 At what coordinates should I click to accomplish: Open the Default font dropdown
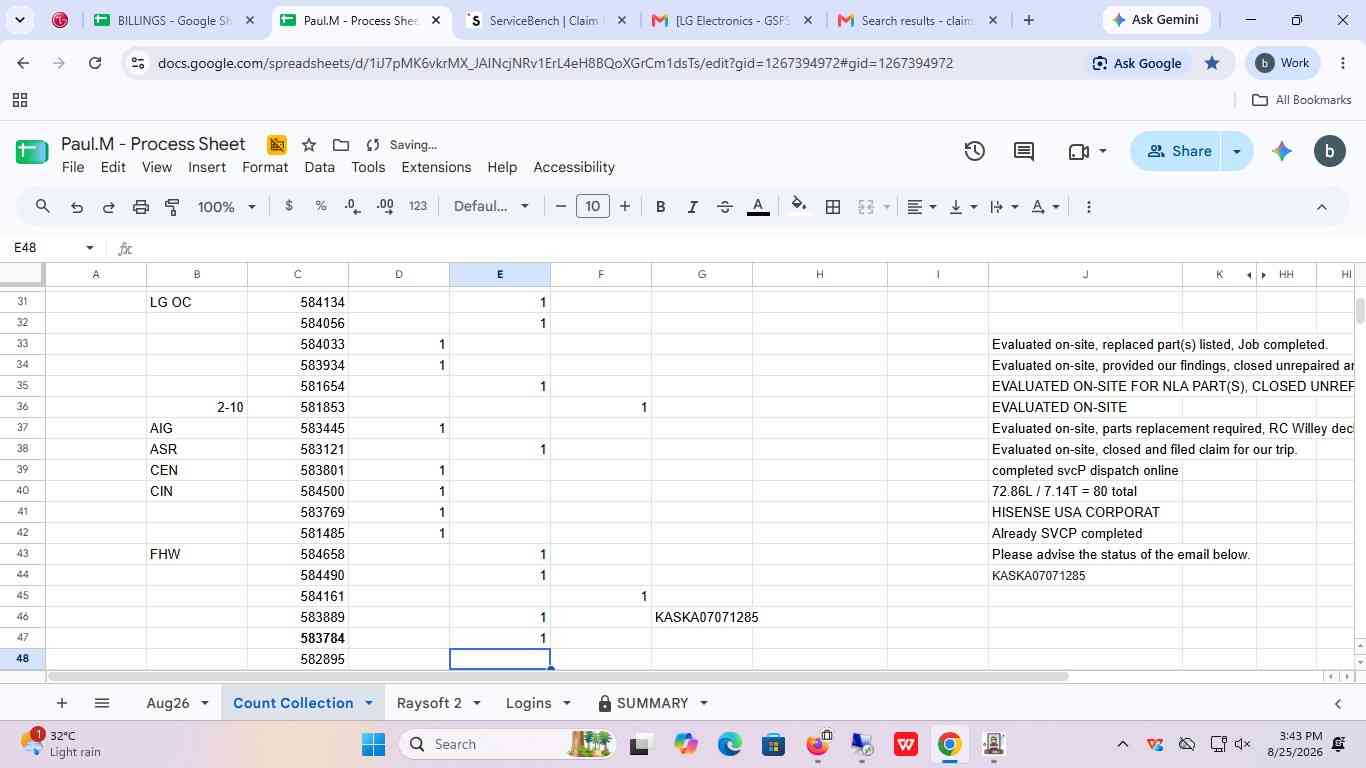click(491, 207)
